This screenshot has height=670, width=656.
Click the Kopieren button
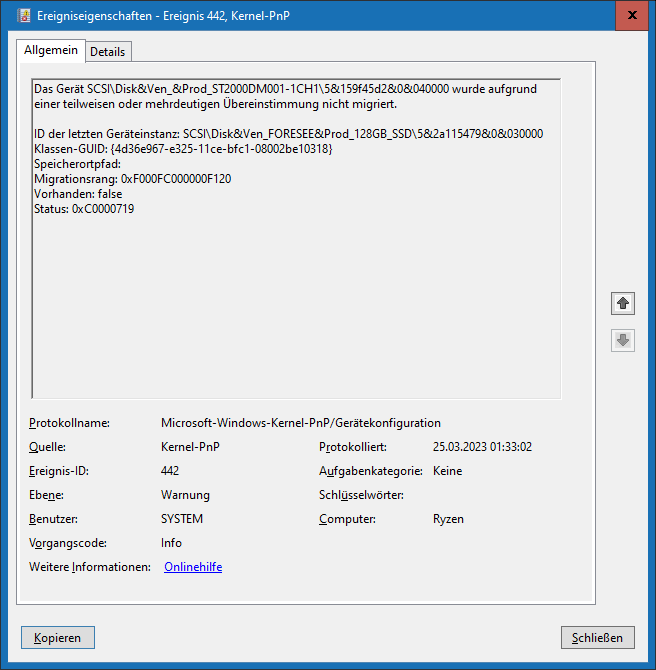tap(58, 638)
